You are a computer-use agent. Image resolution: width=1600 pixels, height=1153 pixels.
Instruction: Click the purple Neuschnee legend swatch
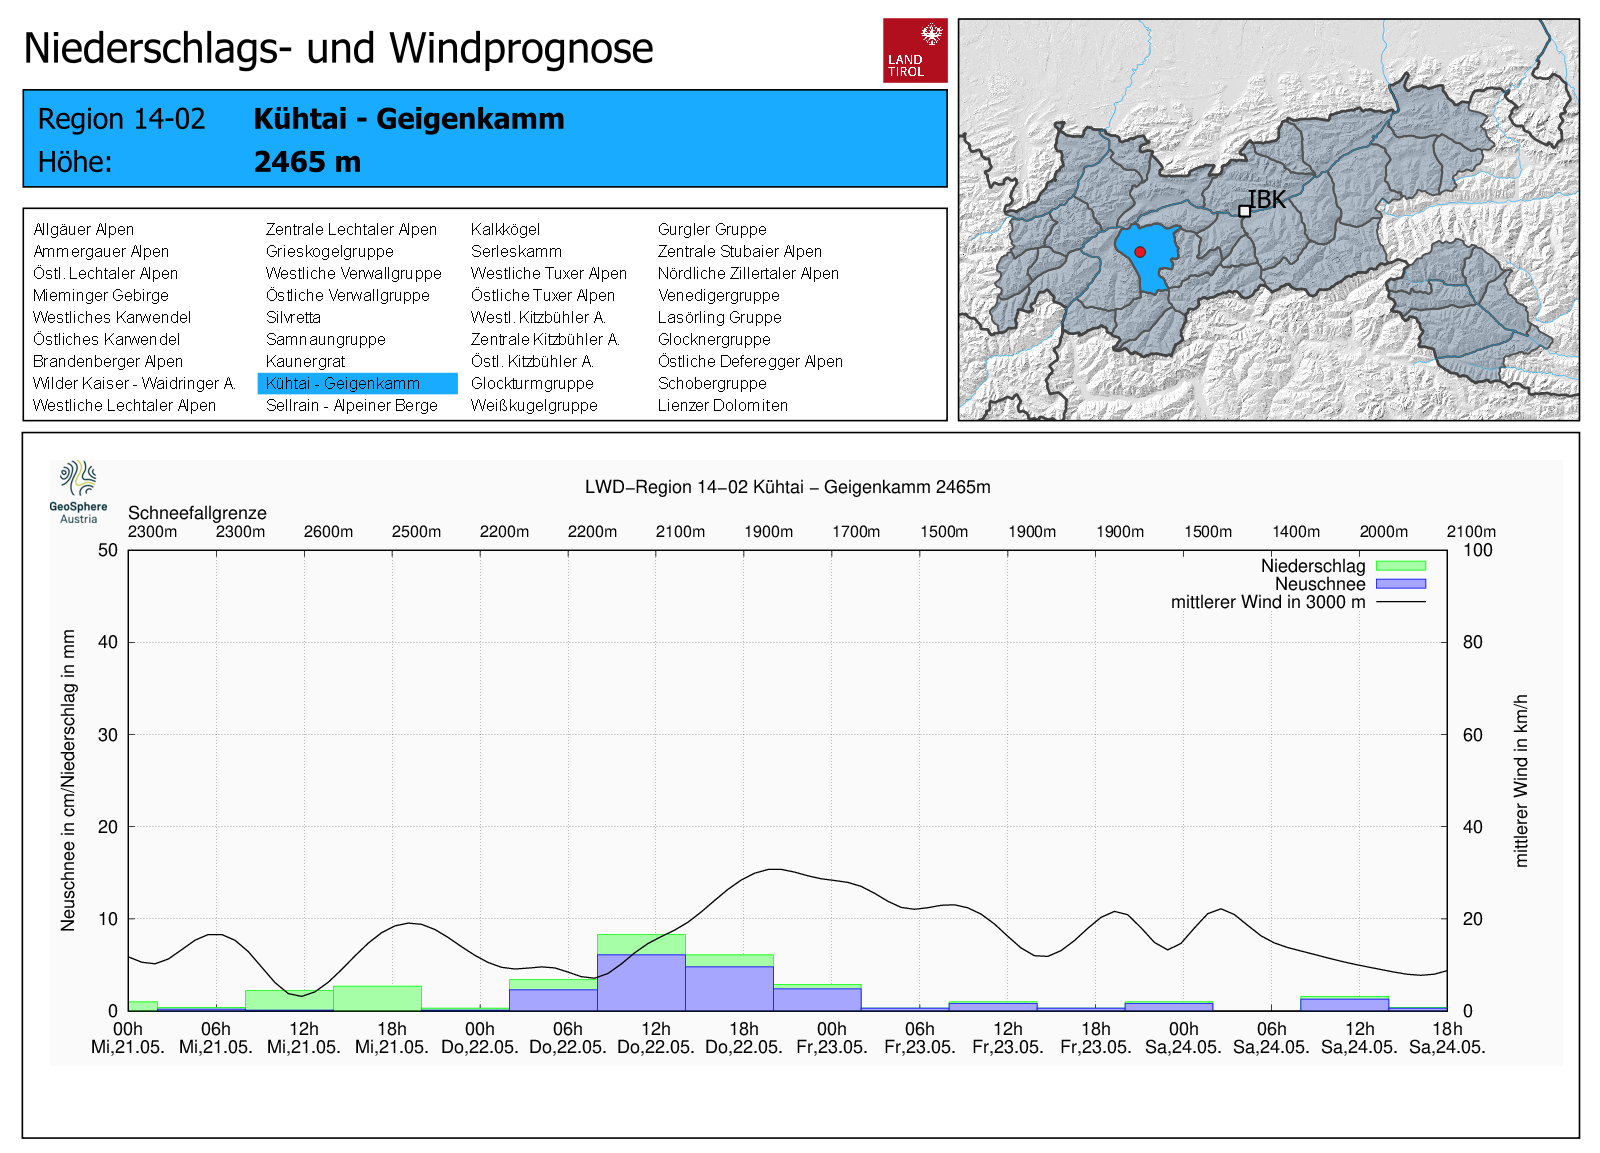click(x=1400, y=584)
